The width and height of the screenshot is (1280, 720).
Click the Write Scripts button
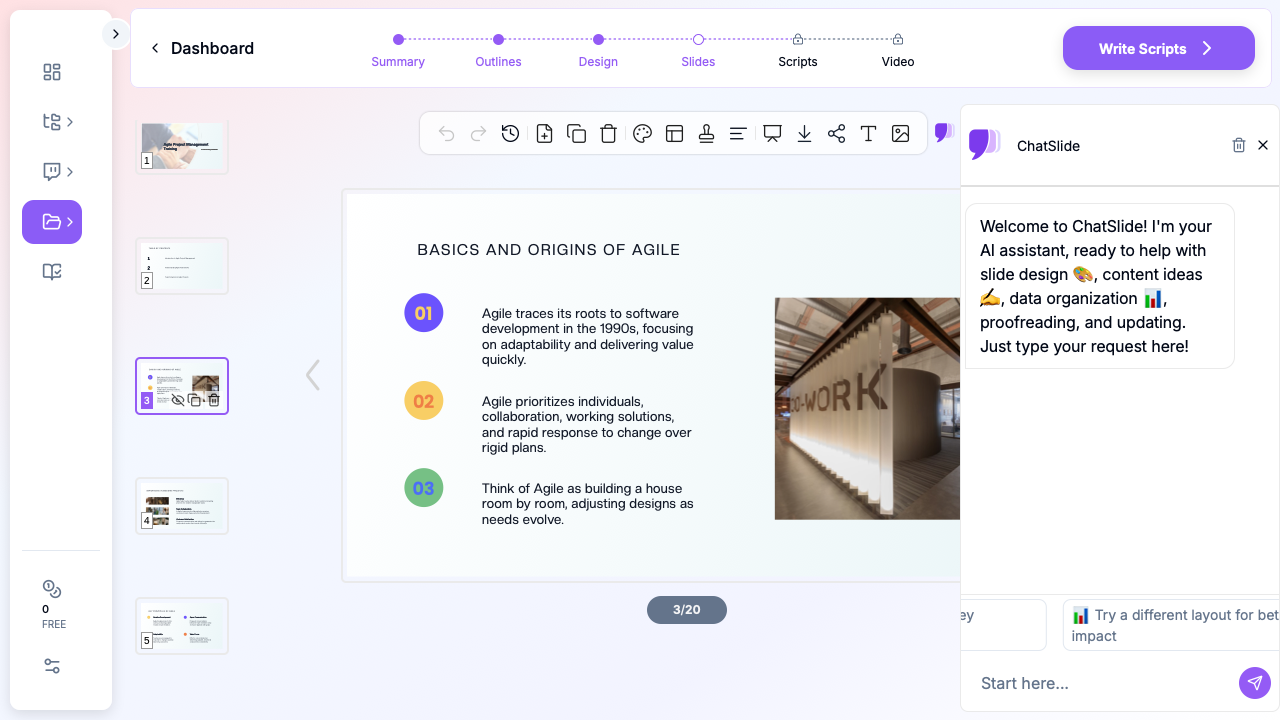coord(1158,48)
